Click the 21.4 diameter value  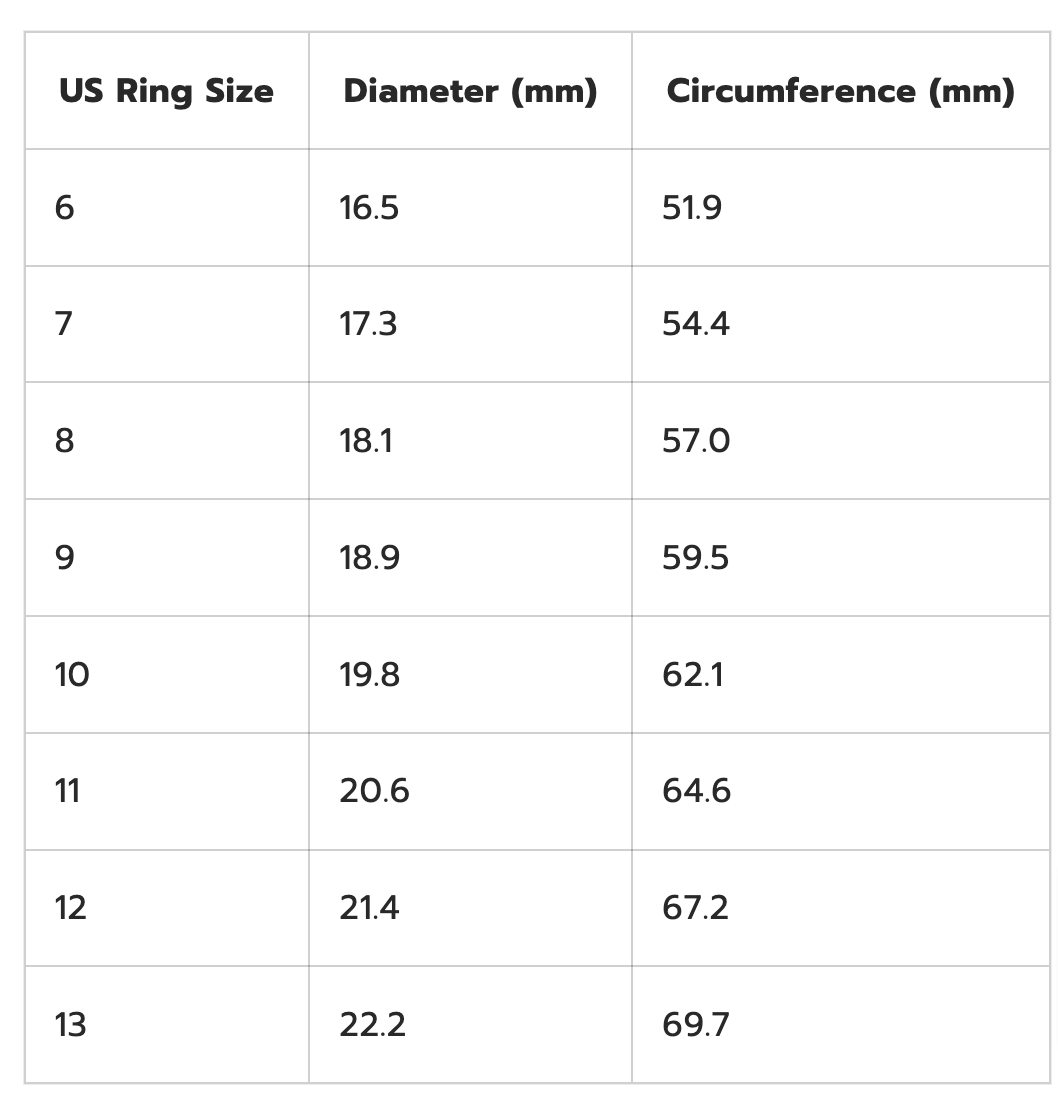[369, 908]
